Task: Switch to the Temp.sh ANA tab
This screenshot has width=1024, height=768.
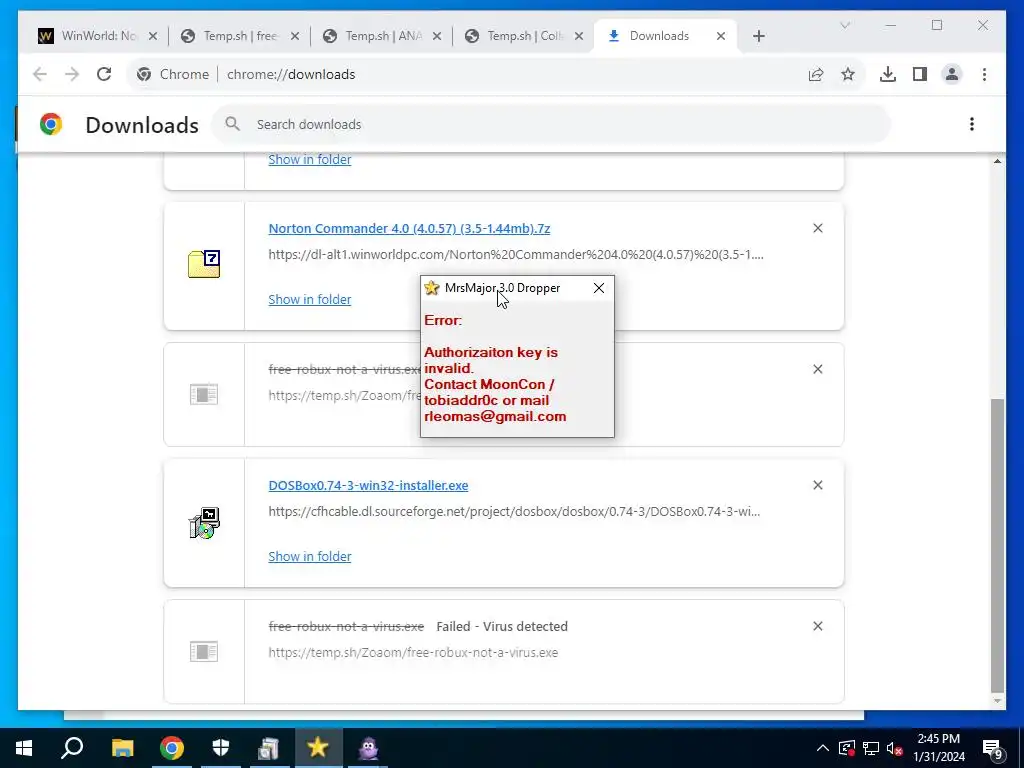Action: pos(382,36)
